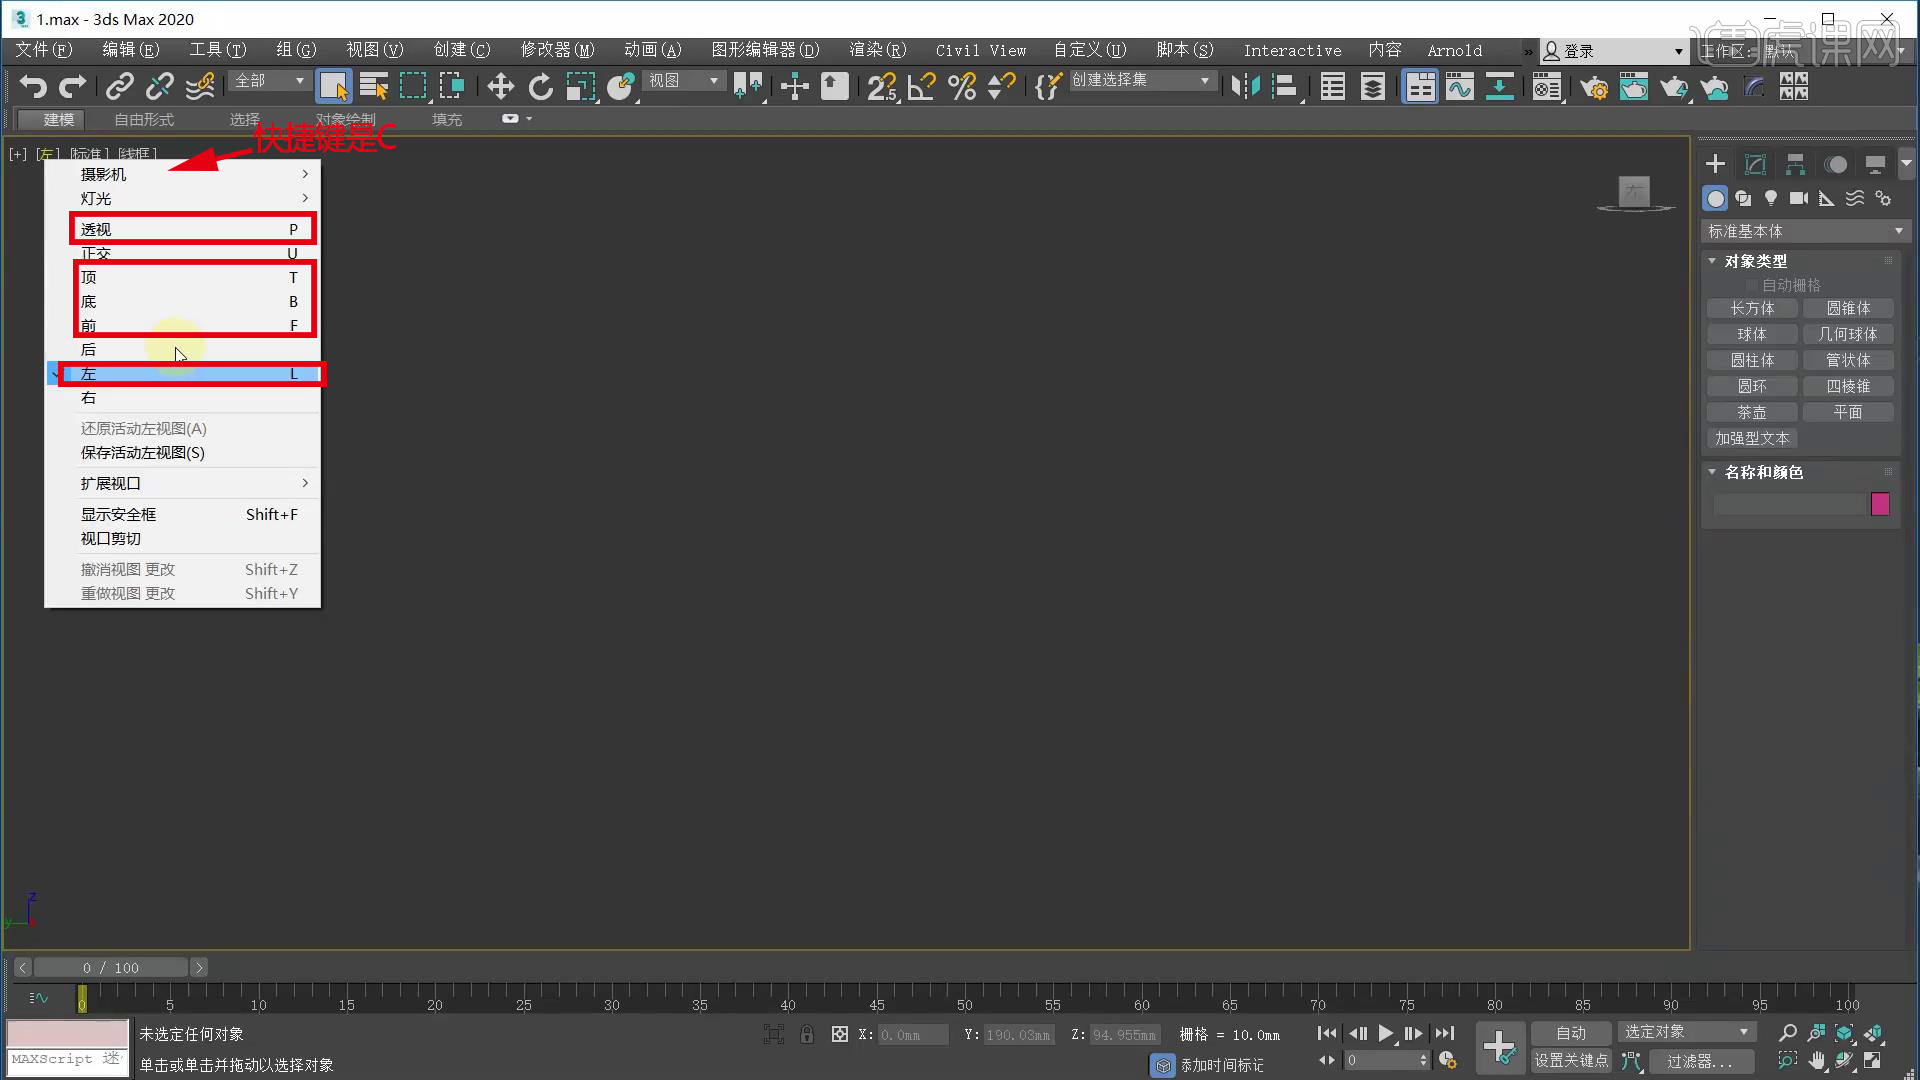Open the Hierarchy panel tab

click(x=1795, y=164)
